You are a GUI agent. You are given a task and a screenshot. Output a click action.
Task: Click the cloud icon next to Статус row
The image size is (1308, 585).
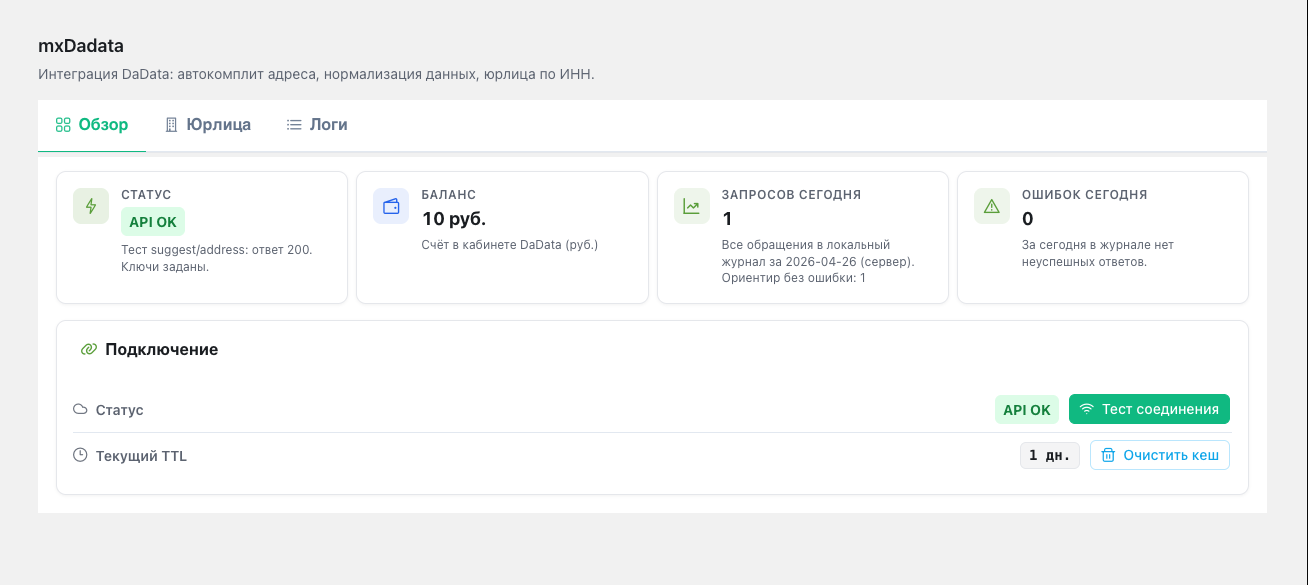point(80,410)
